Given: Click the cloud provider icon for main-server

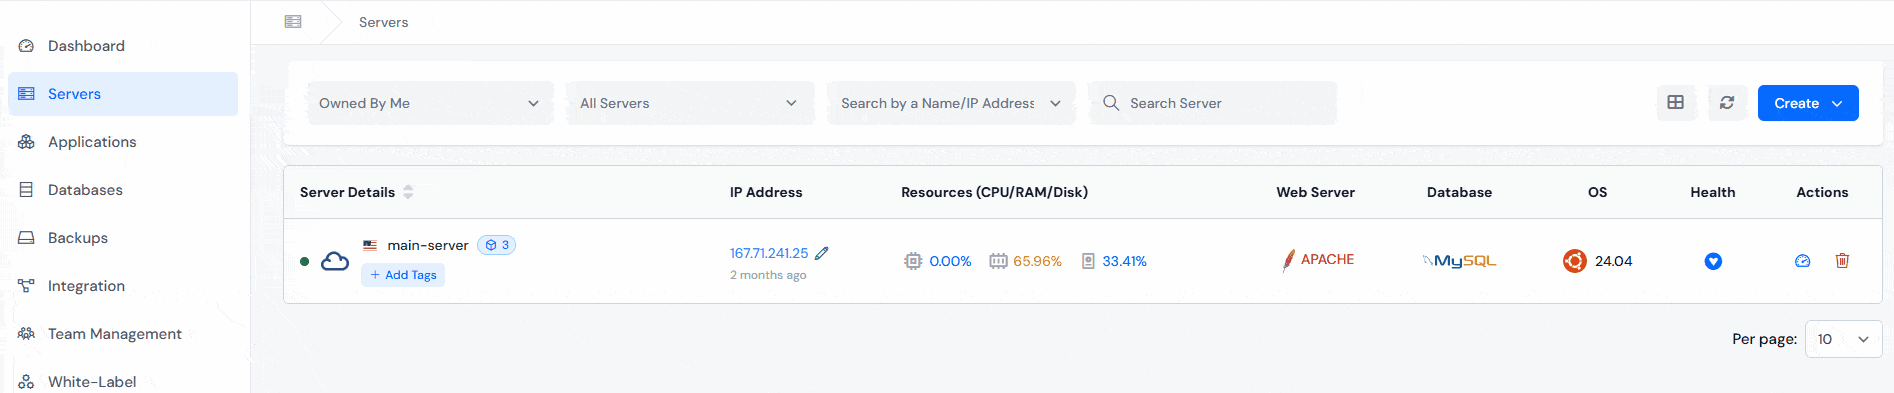Looking at the screenshot, I should pyautogui.click(x=335, y=261).
